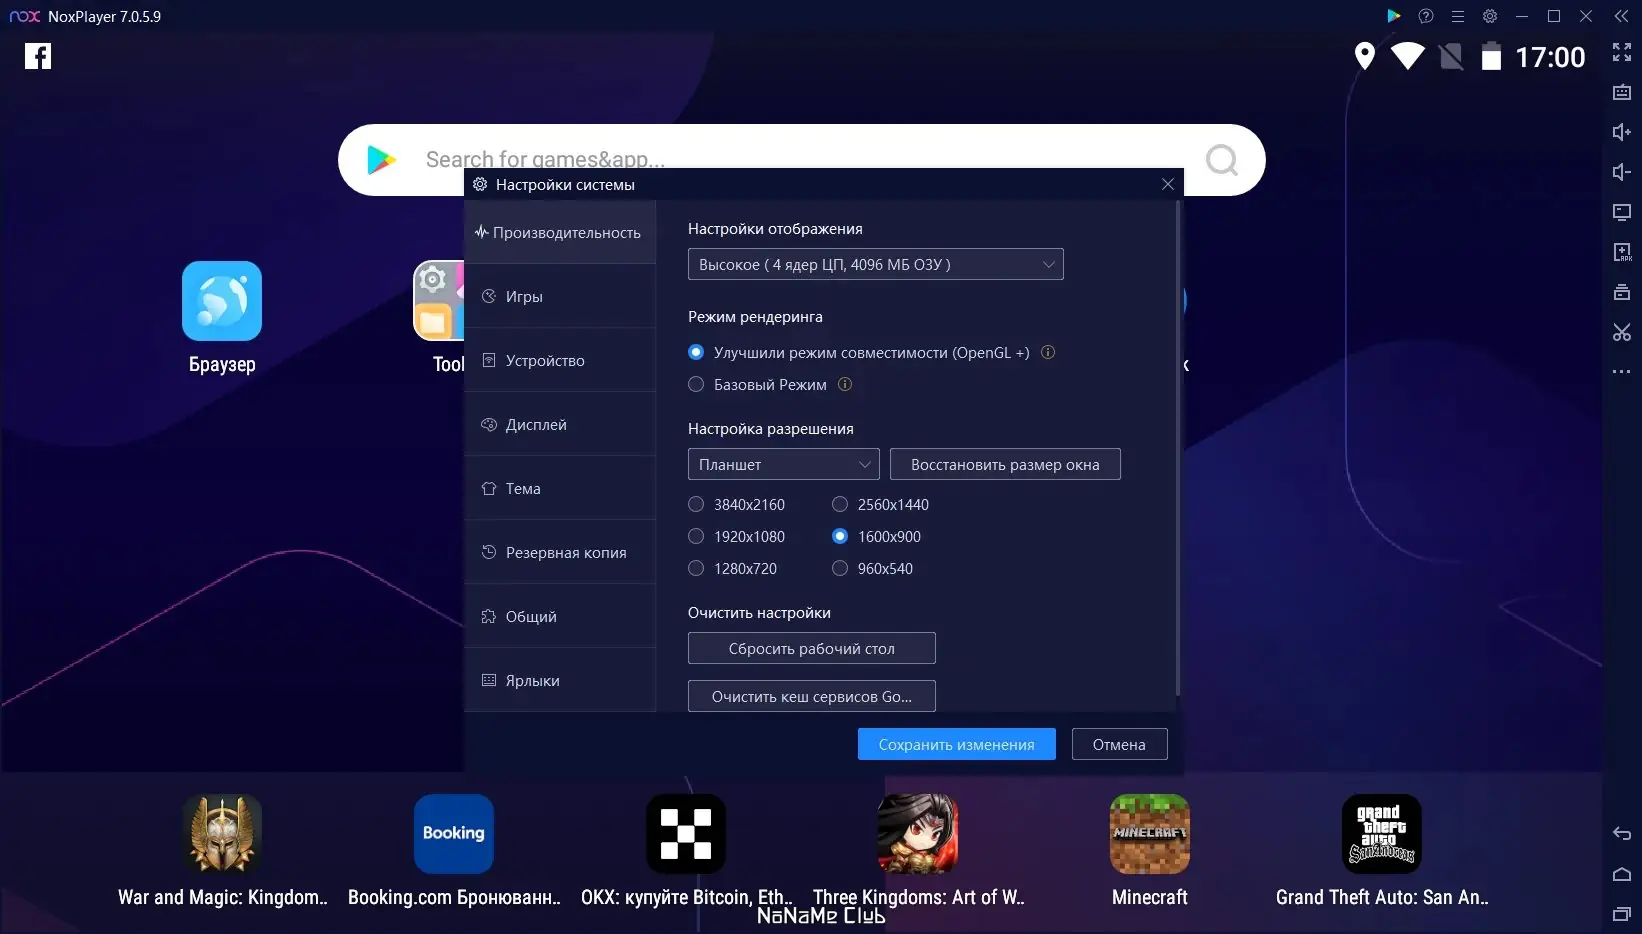The width and height of the screenshot is (1642, 934).
Task: Open the help question mark icon
Action: pos(1426,16)
